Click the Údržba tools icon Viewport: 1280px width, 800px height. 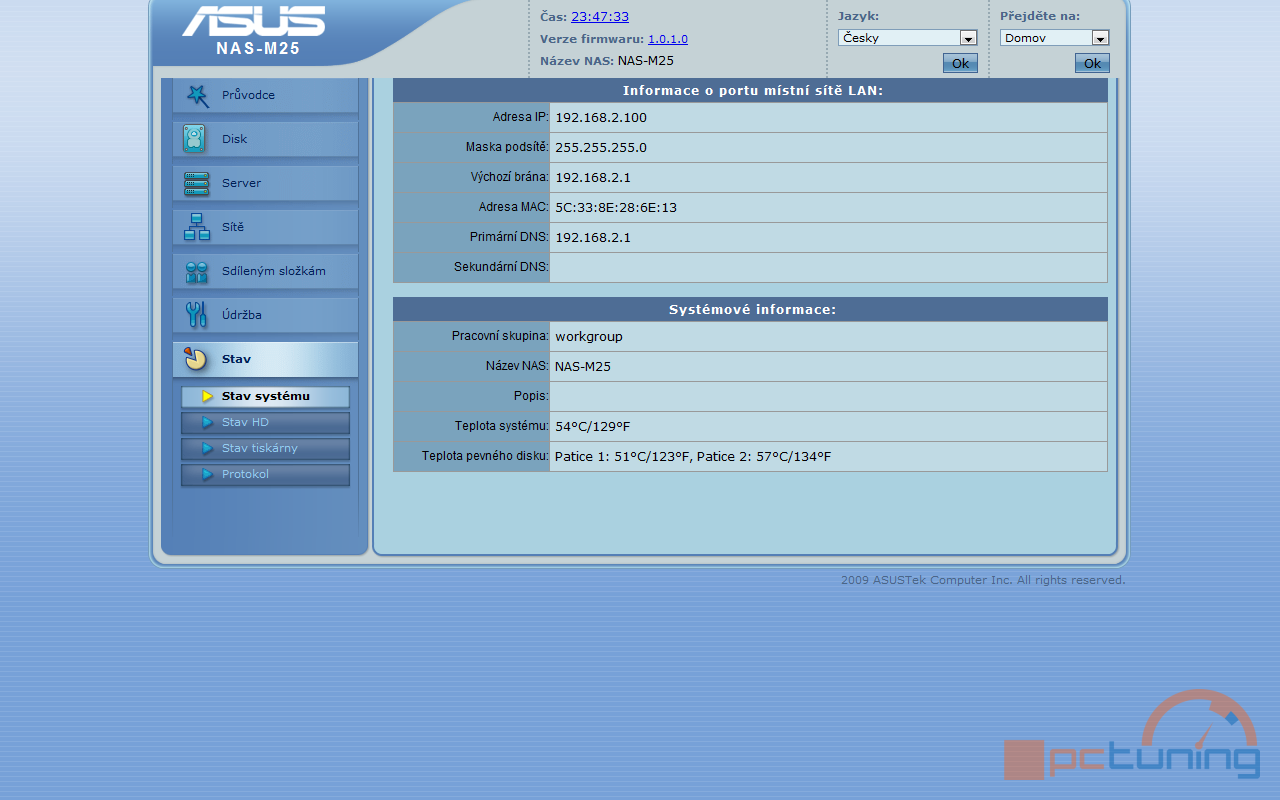tap(197, 315)
